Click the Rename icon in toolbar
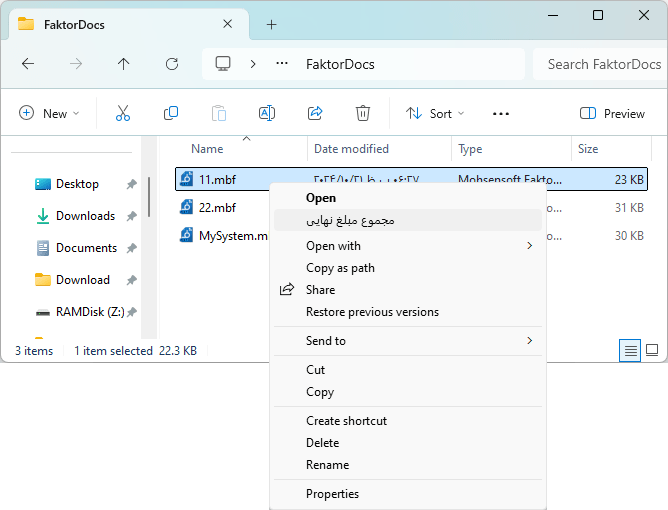 click(267, 114)
